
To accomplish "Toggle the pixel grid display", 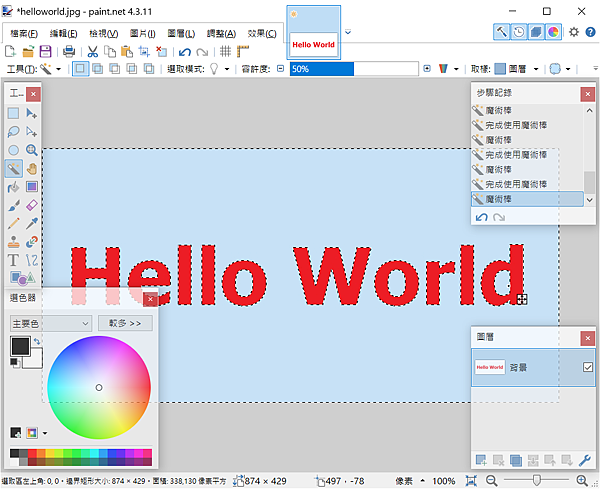I will coord(226,51).
